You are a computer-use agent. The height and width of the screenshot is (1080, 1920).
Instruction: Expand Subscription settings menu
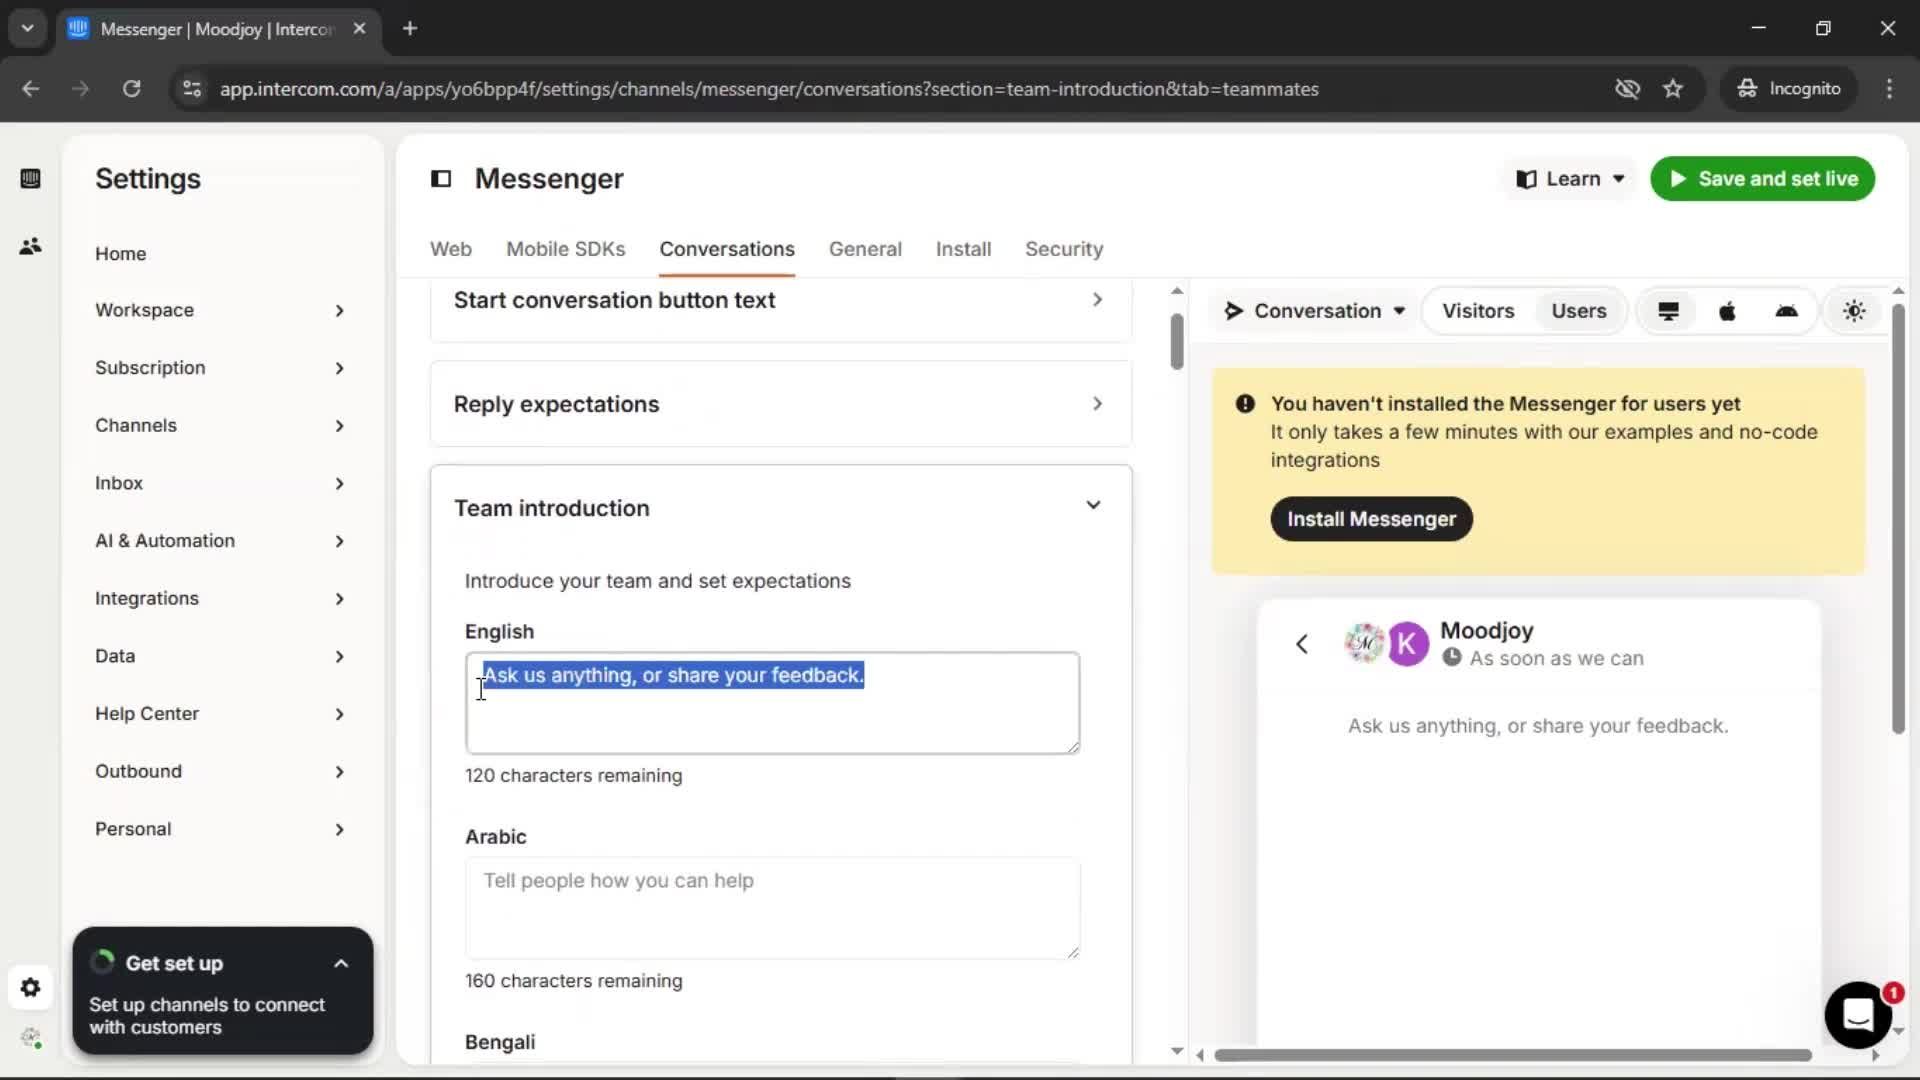(x=219, y=368)
